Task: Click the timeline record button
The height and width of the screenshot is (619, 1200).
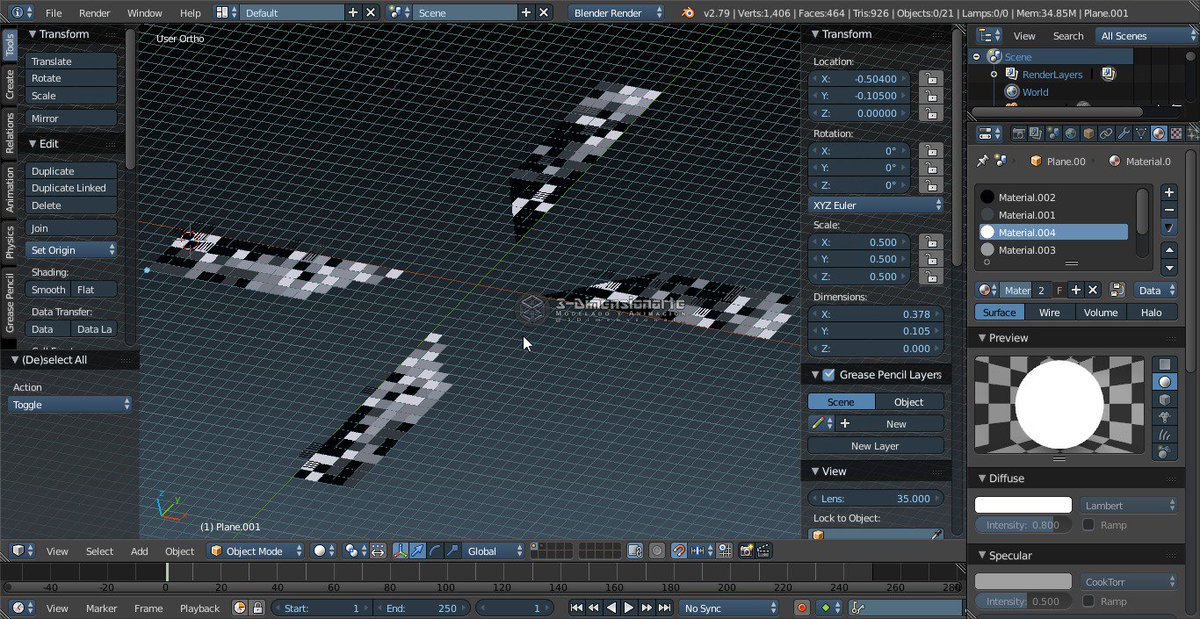Action: point(801,608)
